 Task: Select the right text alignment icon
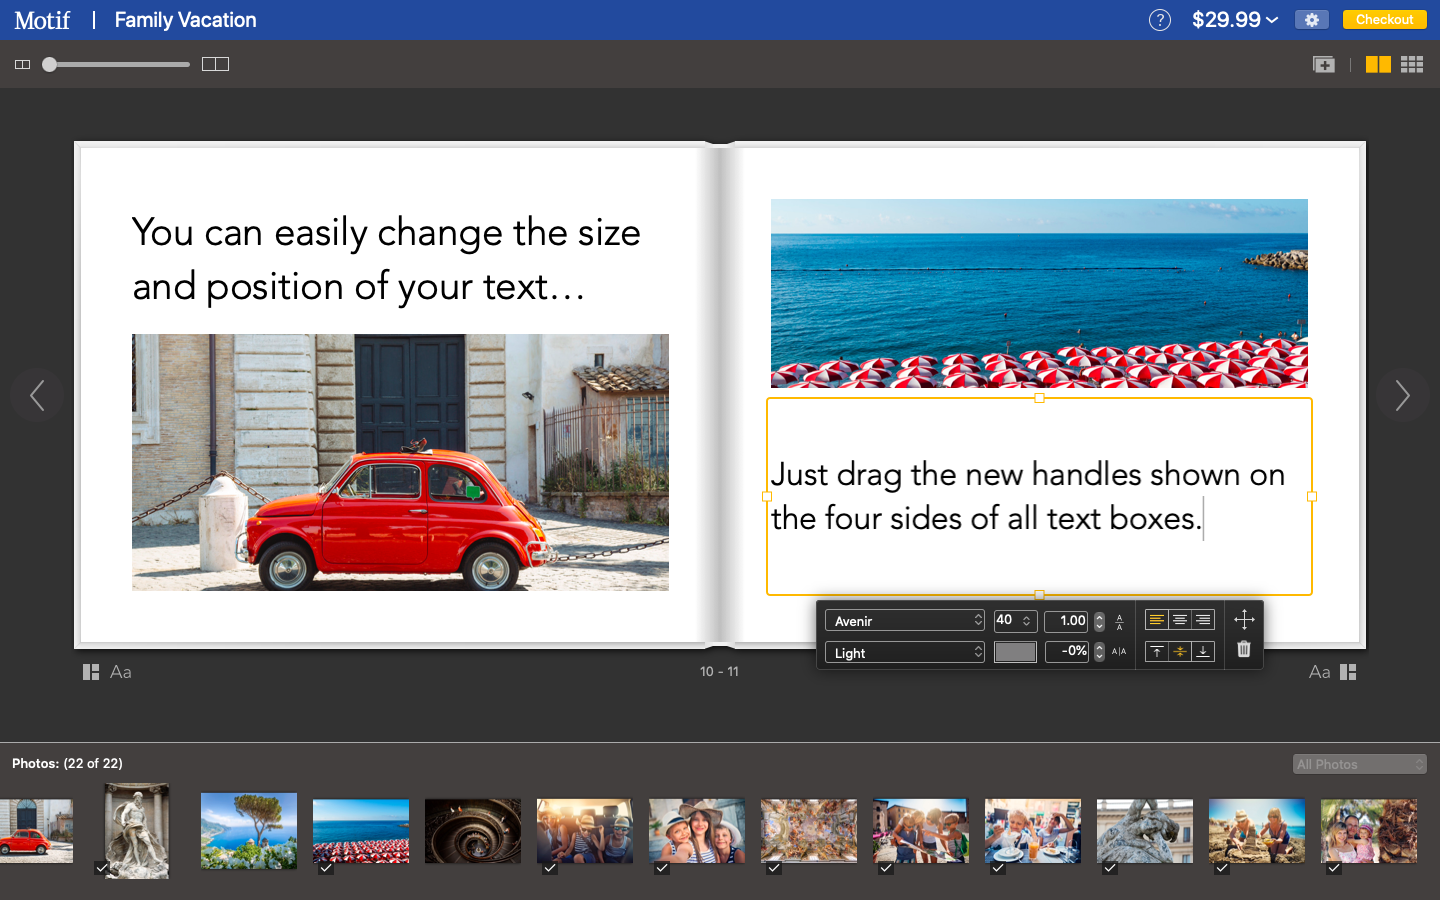click(1203, 620)
